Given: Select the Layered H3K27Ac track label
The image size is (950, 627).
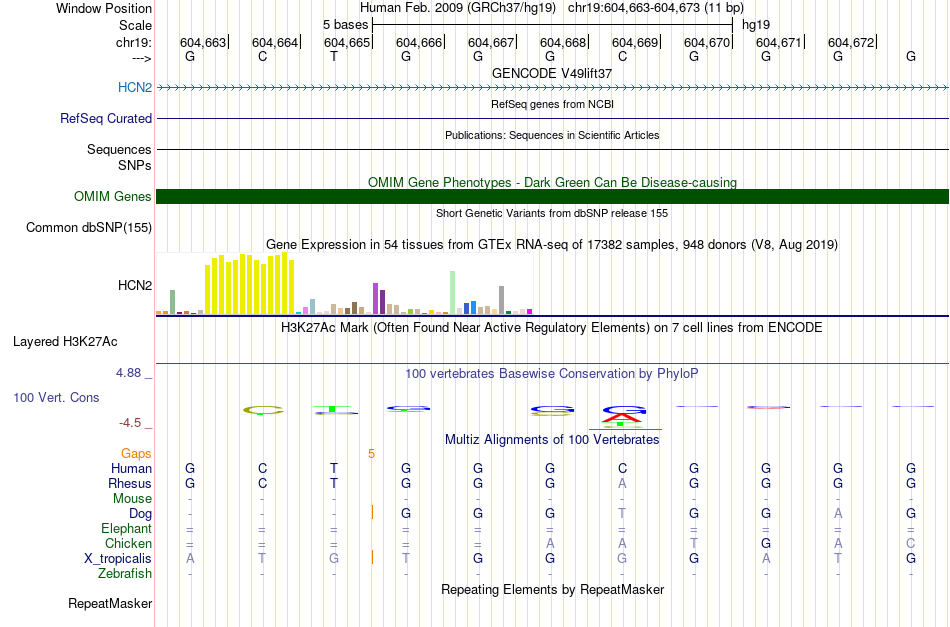Looking at the screenshot, I should (x=65, y=342).
